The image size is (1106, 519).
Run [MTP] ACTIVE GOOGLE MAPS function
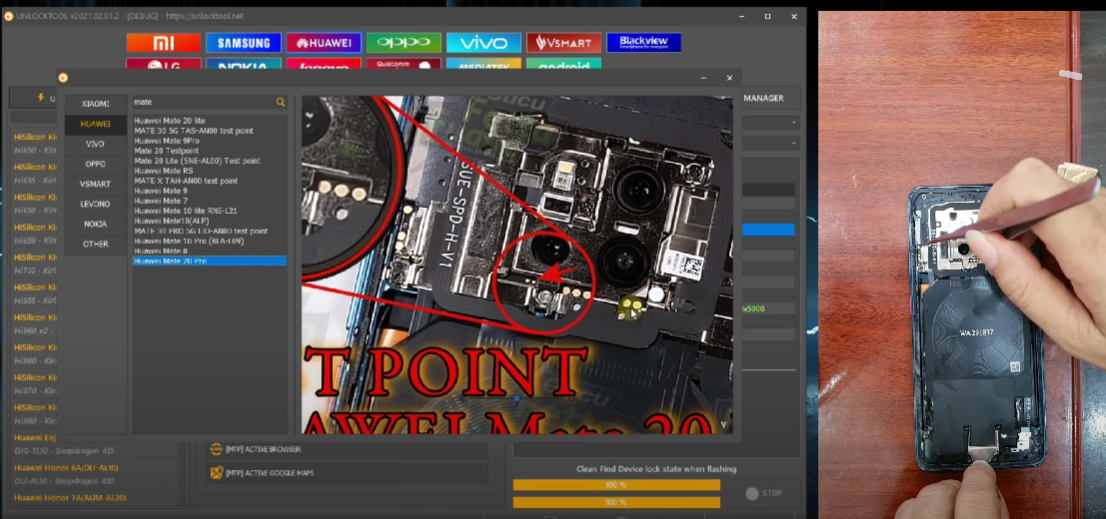coord(347,472)
